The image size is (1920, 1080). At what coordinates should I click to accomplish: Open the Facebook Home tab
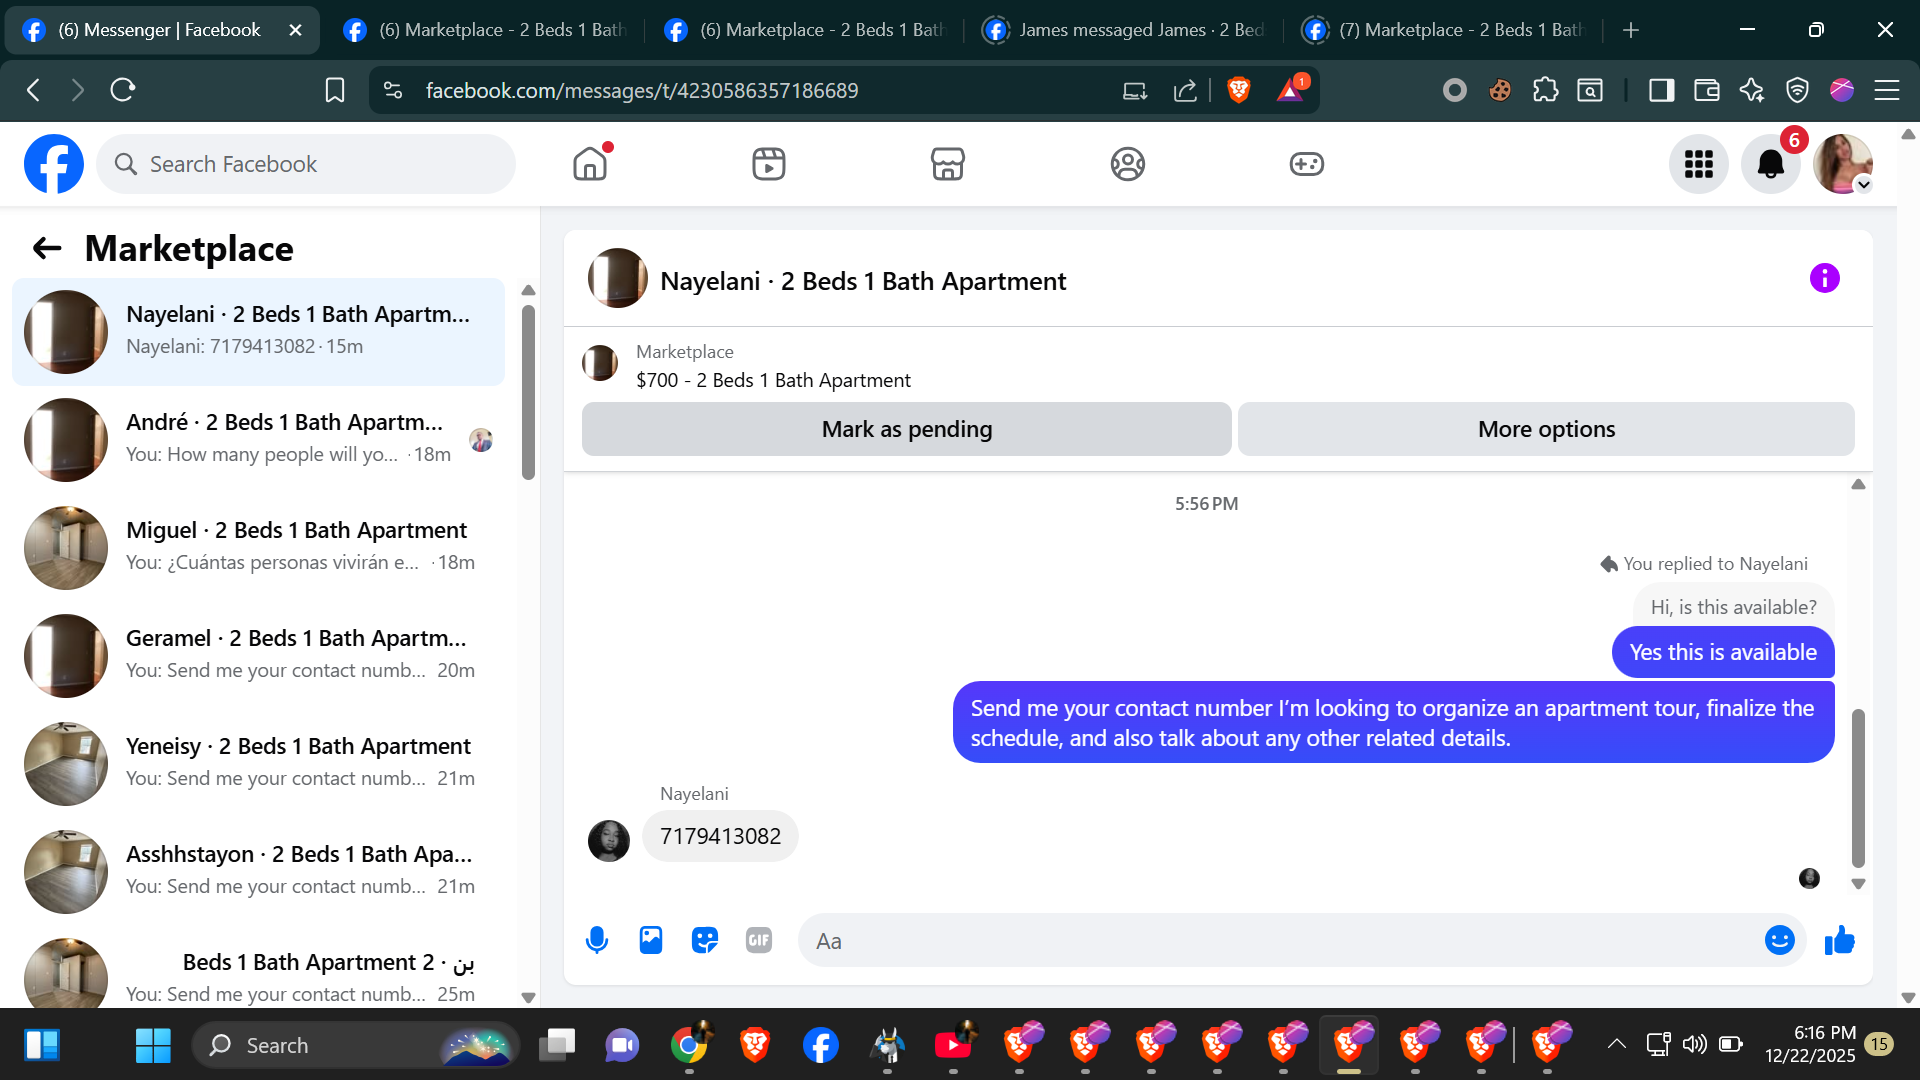click(590, 164)
